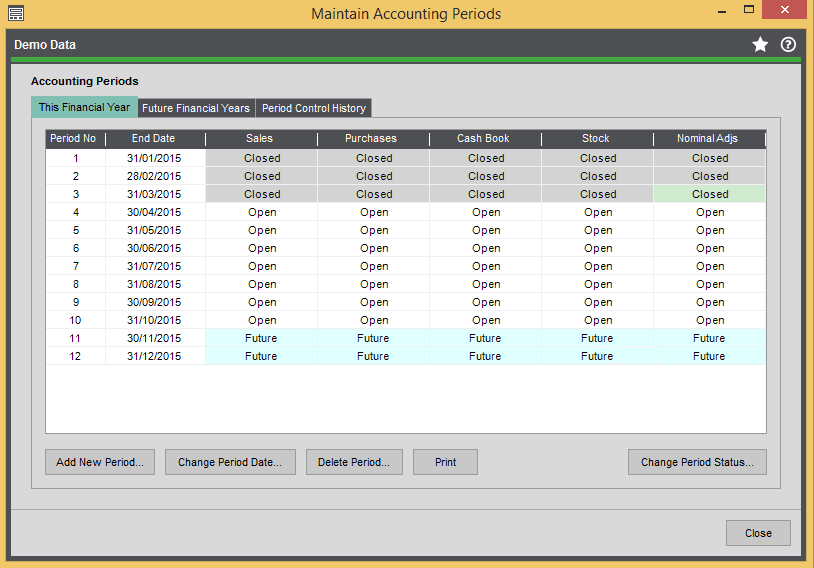The width and height of the screenshot is (814, 568).
Task: Click Add New Period button
Action: (x=100, y=462)
